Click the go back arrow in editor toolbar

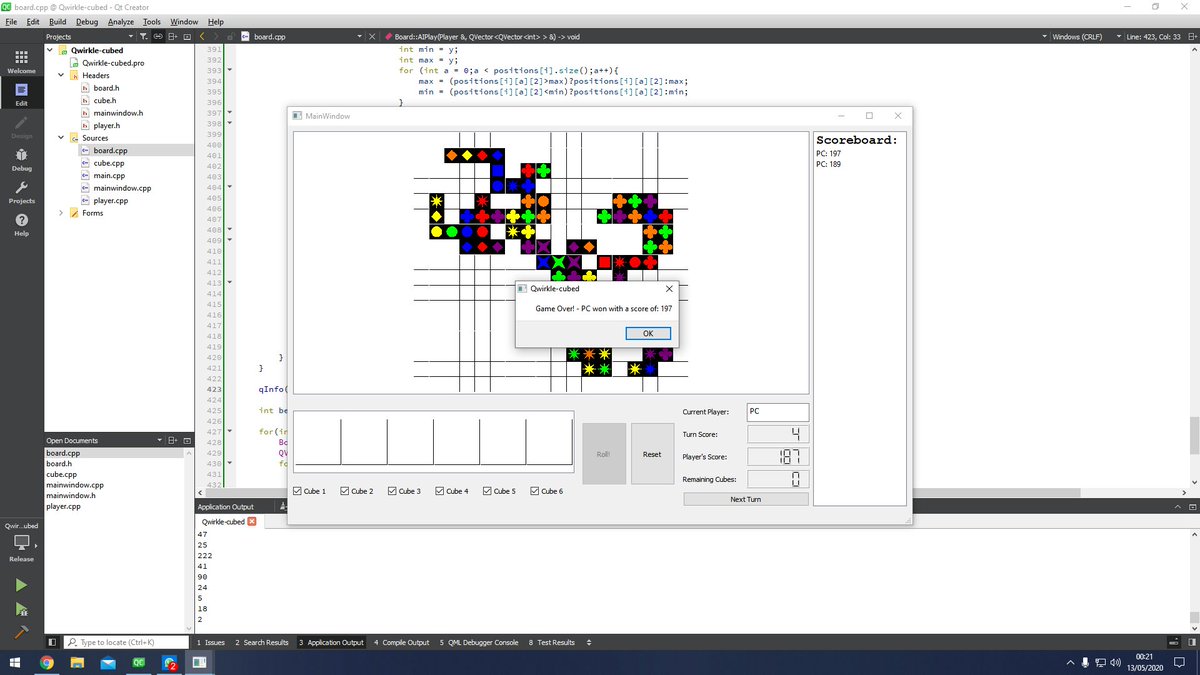203,36
